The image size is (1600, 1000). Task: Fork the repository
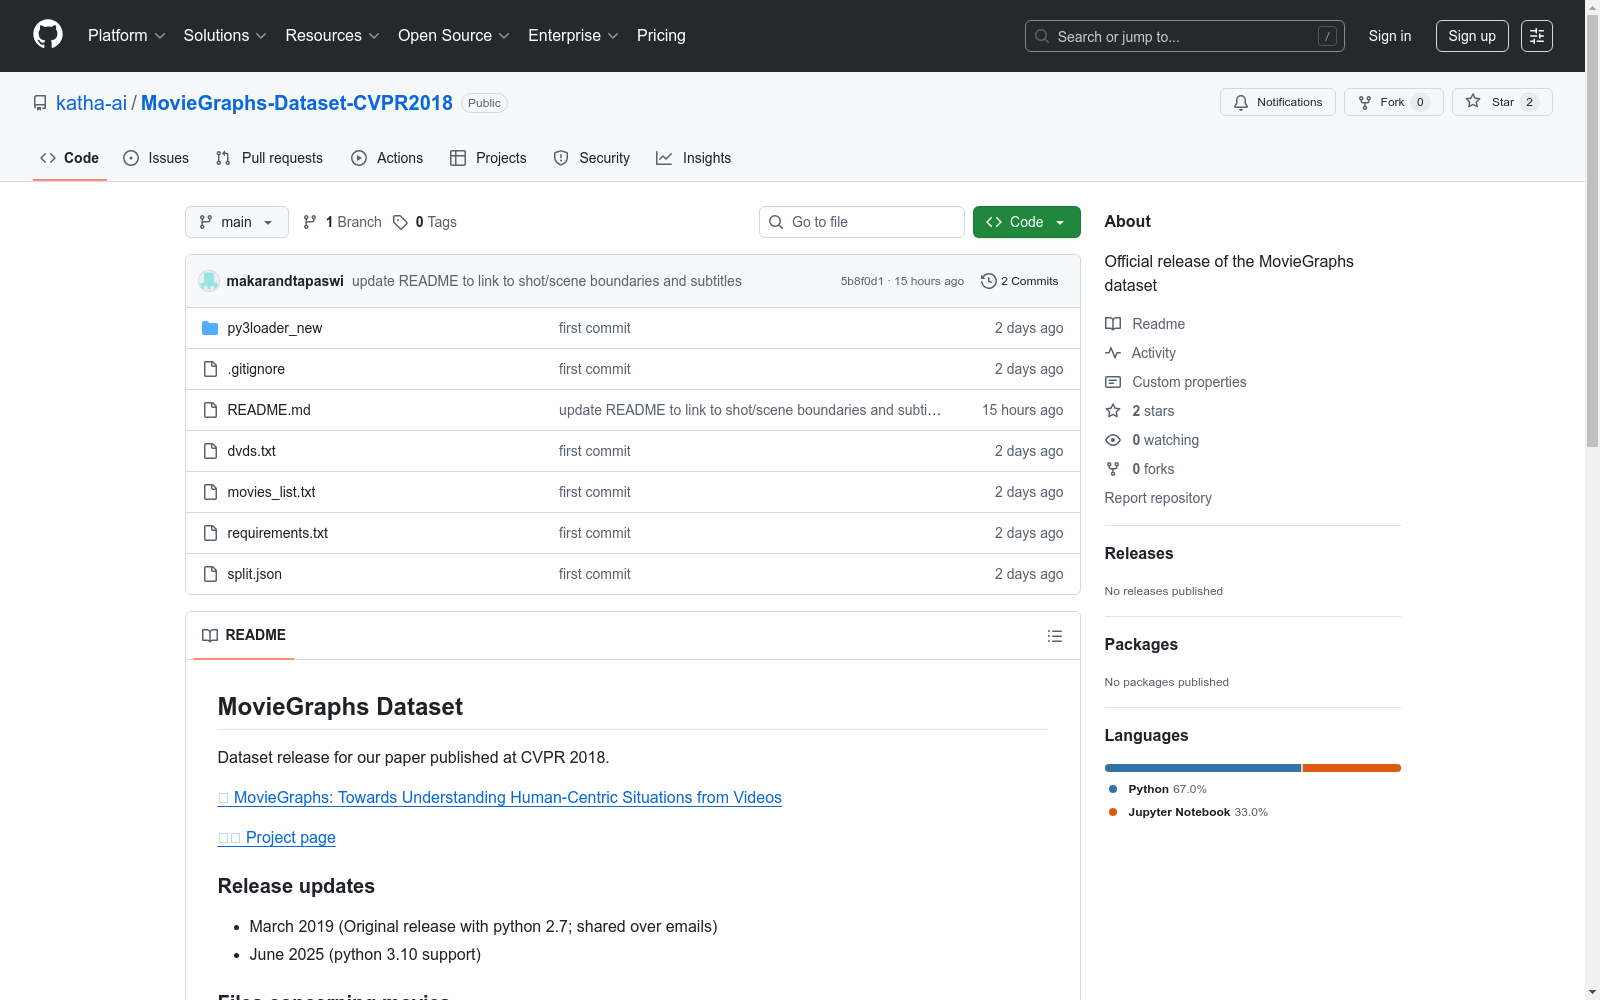[x=1394, y=102]
